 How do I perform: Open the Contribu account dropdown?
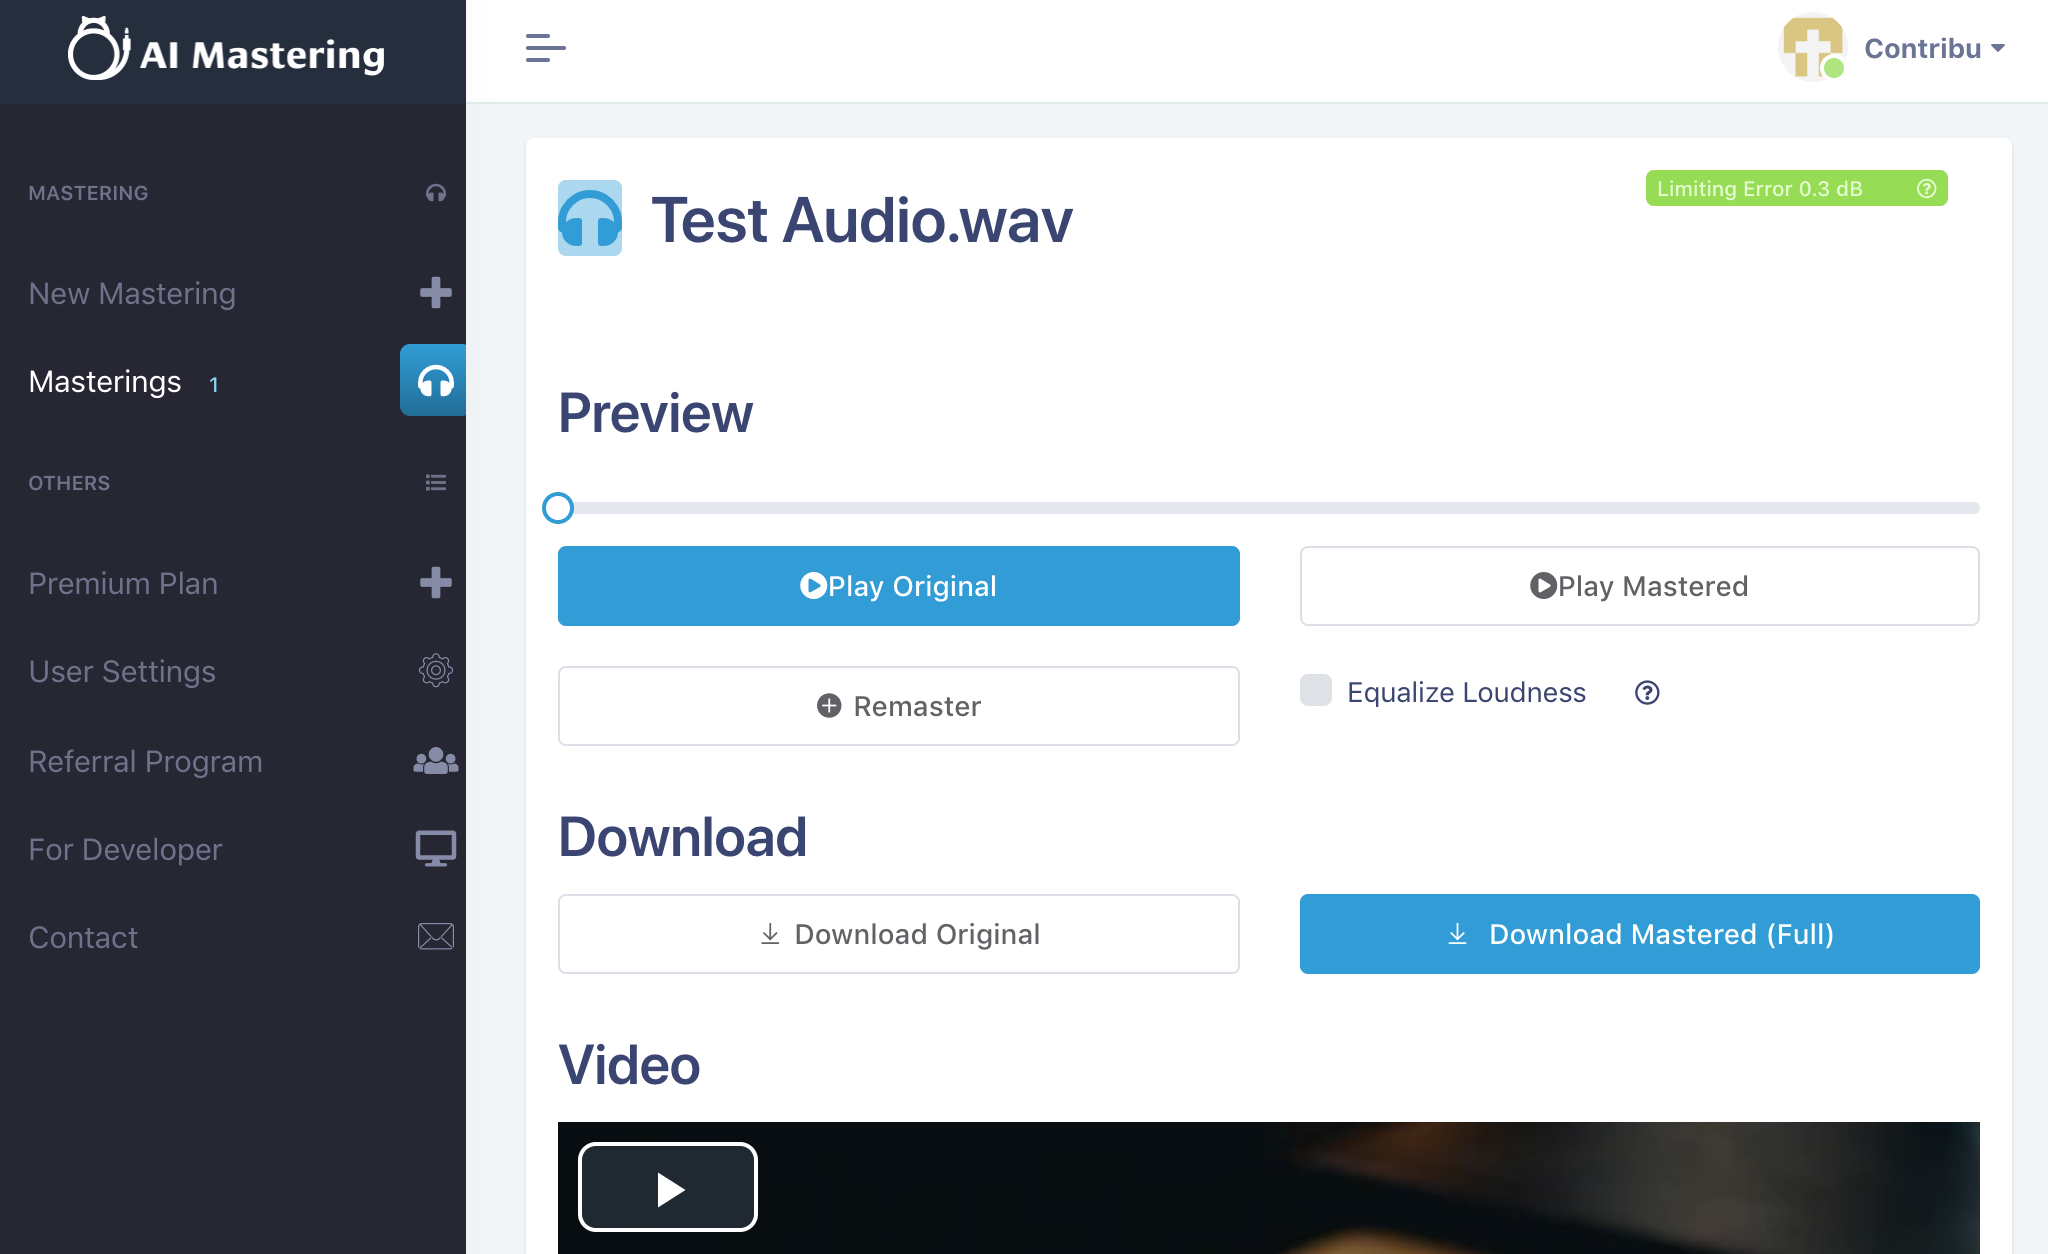tap(1934, 48)
